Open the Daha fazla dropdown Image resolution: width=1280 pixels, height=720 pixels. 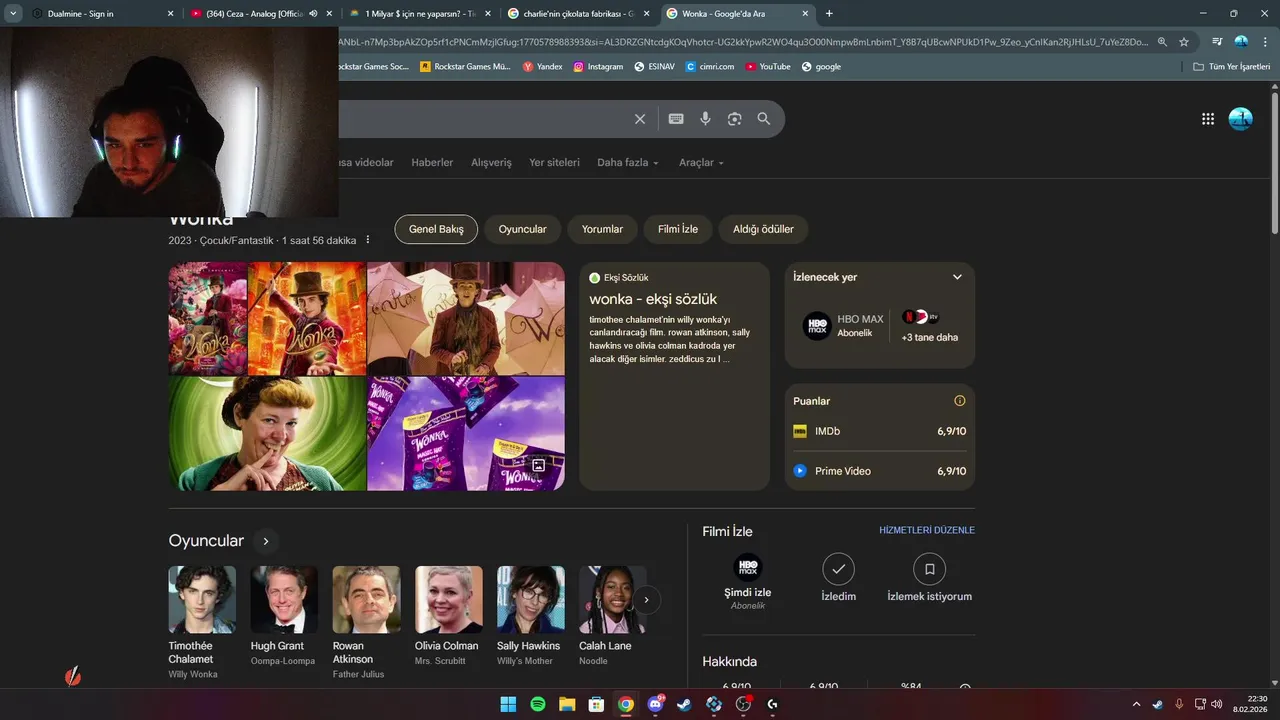pyautogui.click(x=628, y=162)
